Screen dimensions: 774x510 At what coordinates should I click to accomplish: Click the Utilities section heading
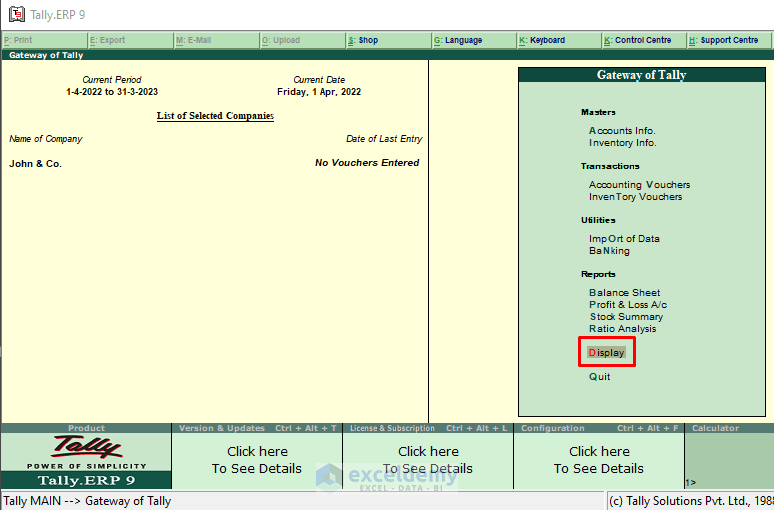[x=598, y=220]
